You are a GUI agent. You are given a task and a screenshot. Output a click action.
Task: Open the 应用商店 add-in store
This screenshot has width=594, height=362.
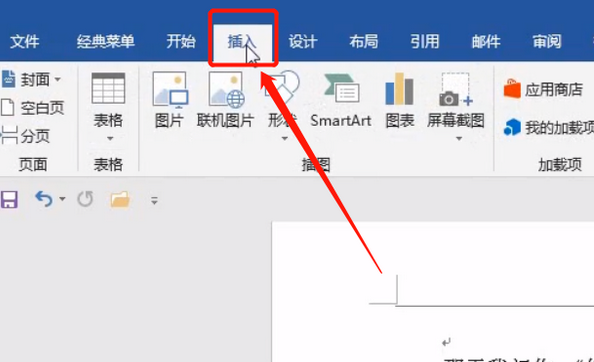pos(543,89)
